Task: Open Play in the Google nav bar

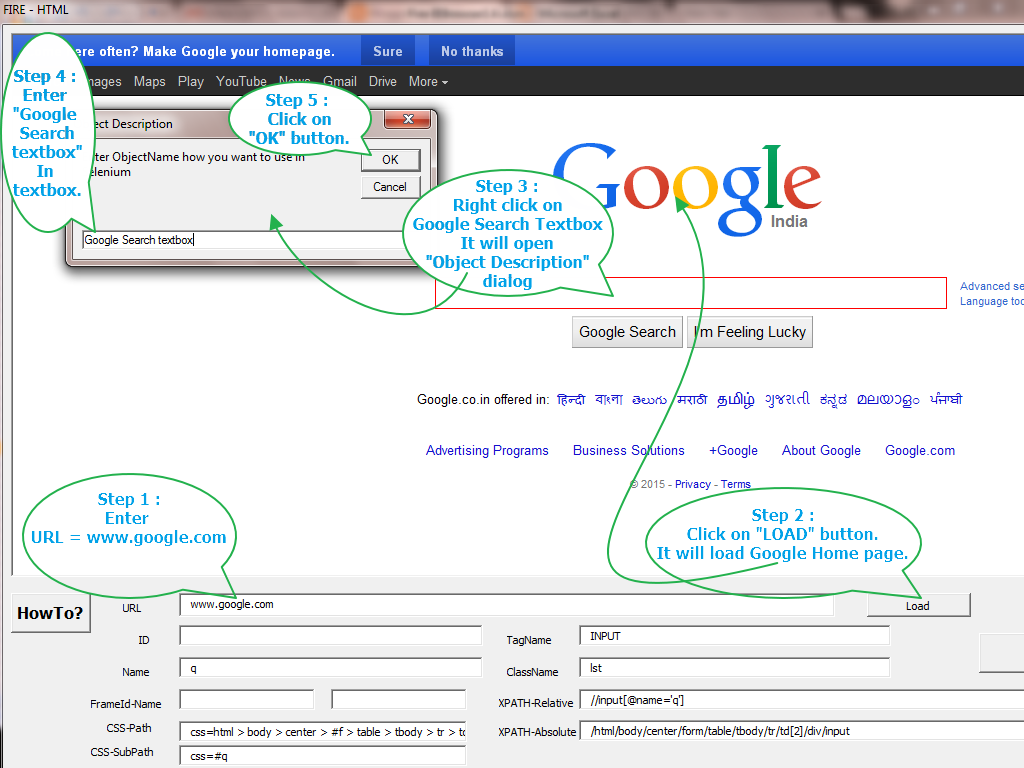Action: (x=191, y=82)
